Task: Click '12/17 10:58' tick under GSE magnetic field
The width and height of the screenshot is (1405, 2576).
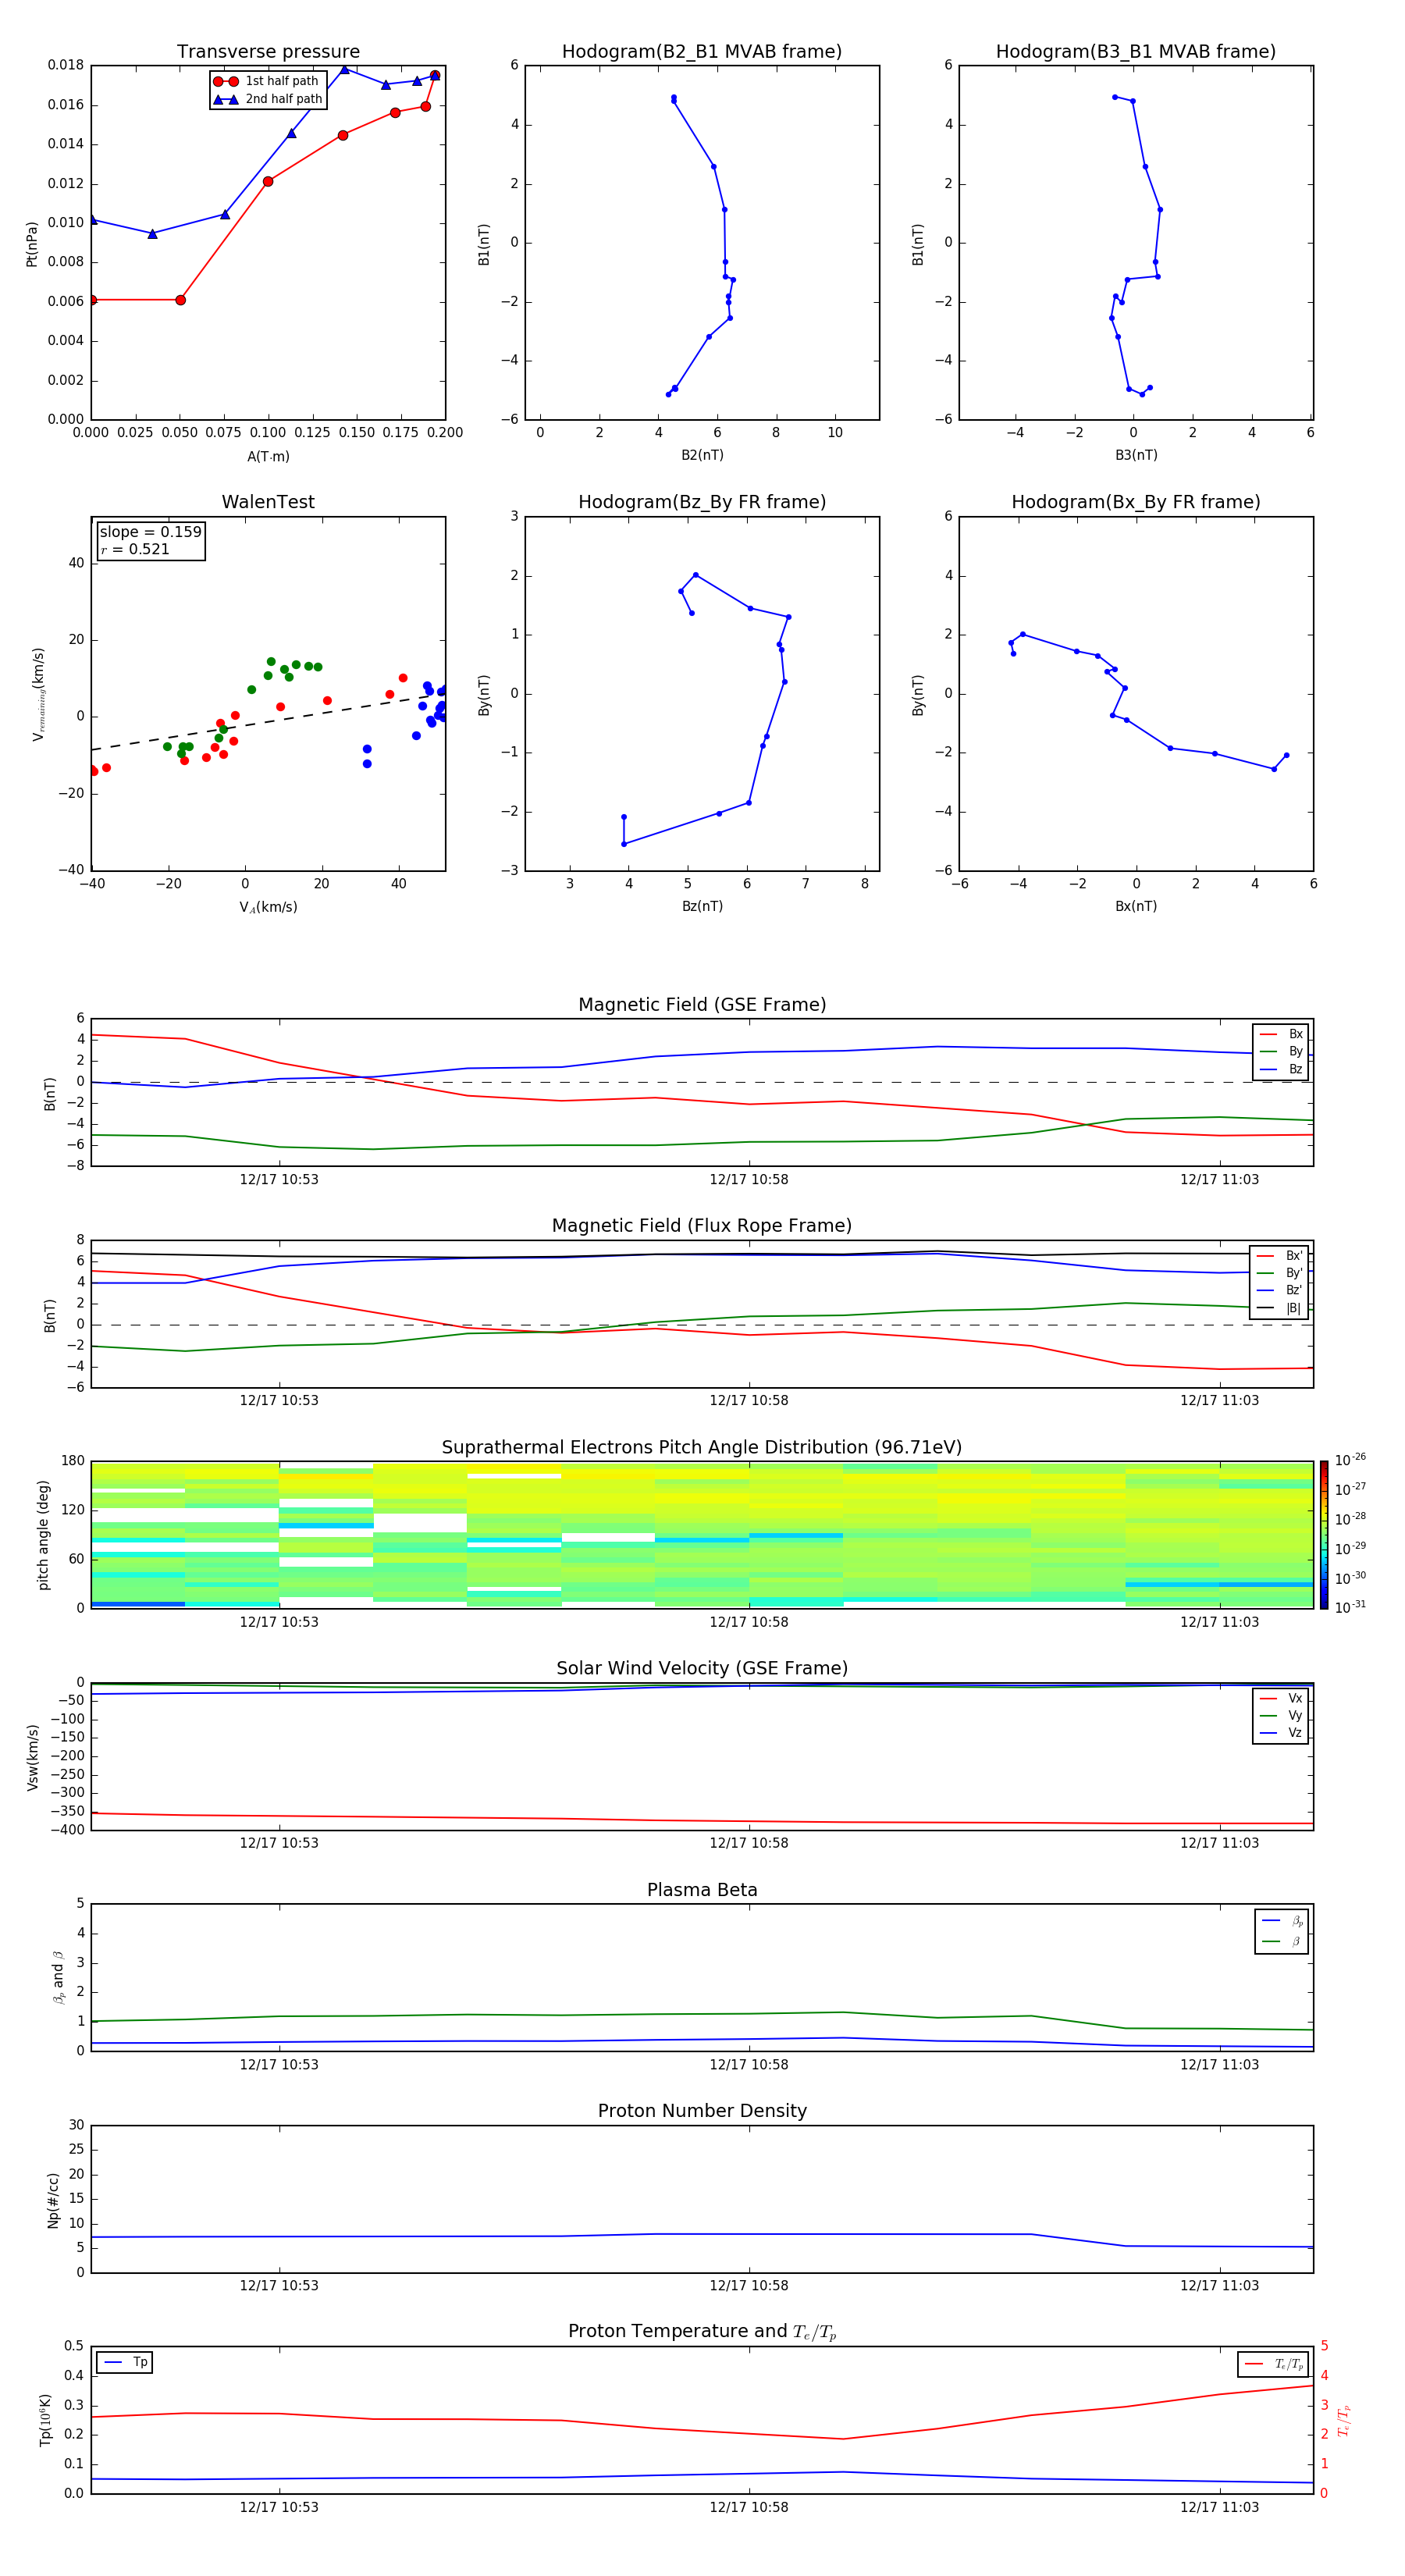Action: coord(749,1180)
